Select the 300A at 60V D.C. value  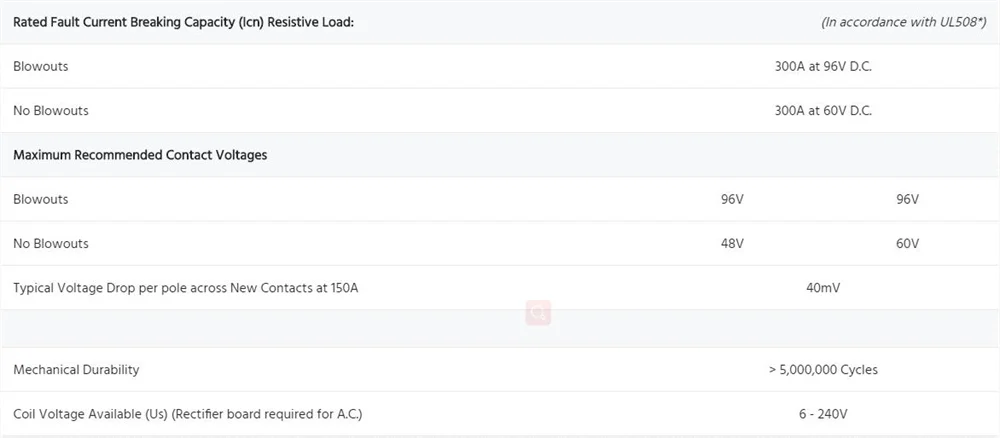pos(823,110)
